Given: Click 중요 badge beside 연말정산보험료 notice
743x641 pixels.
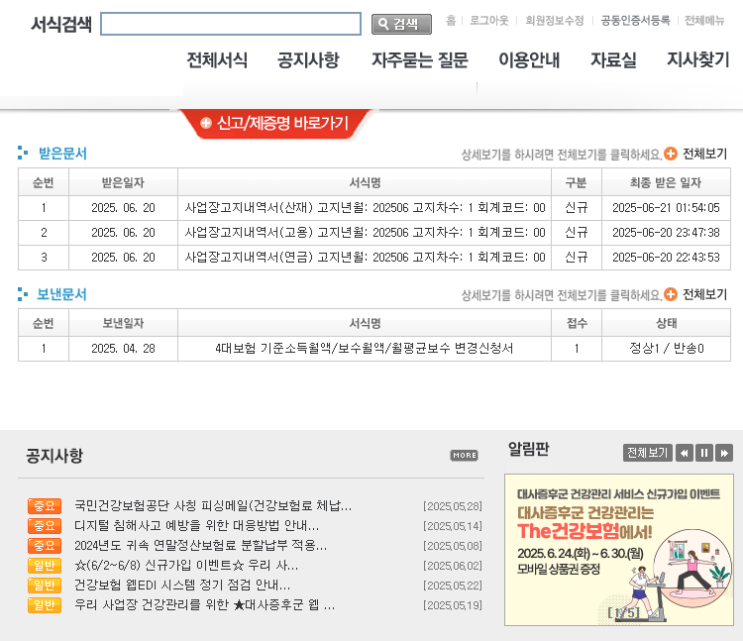Looking at the screenshot, I should click(x=45, y=546).
